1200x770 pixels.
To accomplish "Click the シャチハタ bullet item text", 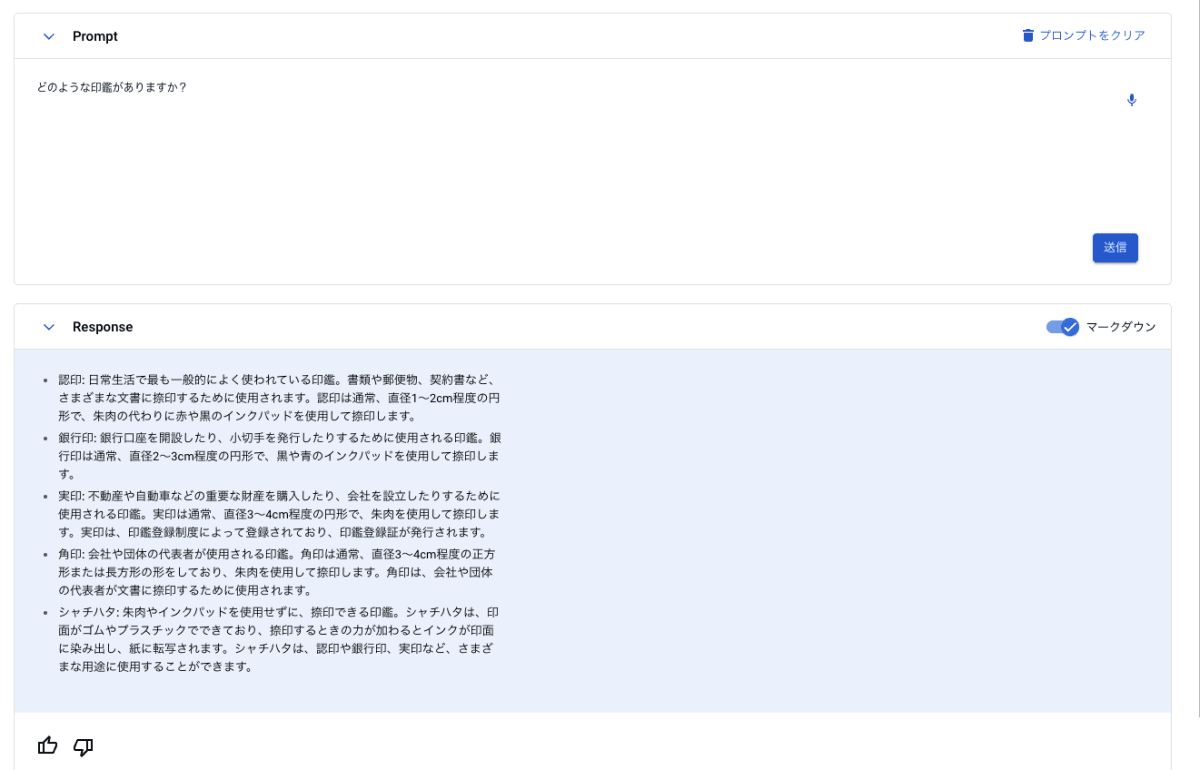I will click(278, 640).
